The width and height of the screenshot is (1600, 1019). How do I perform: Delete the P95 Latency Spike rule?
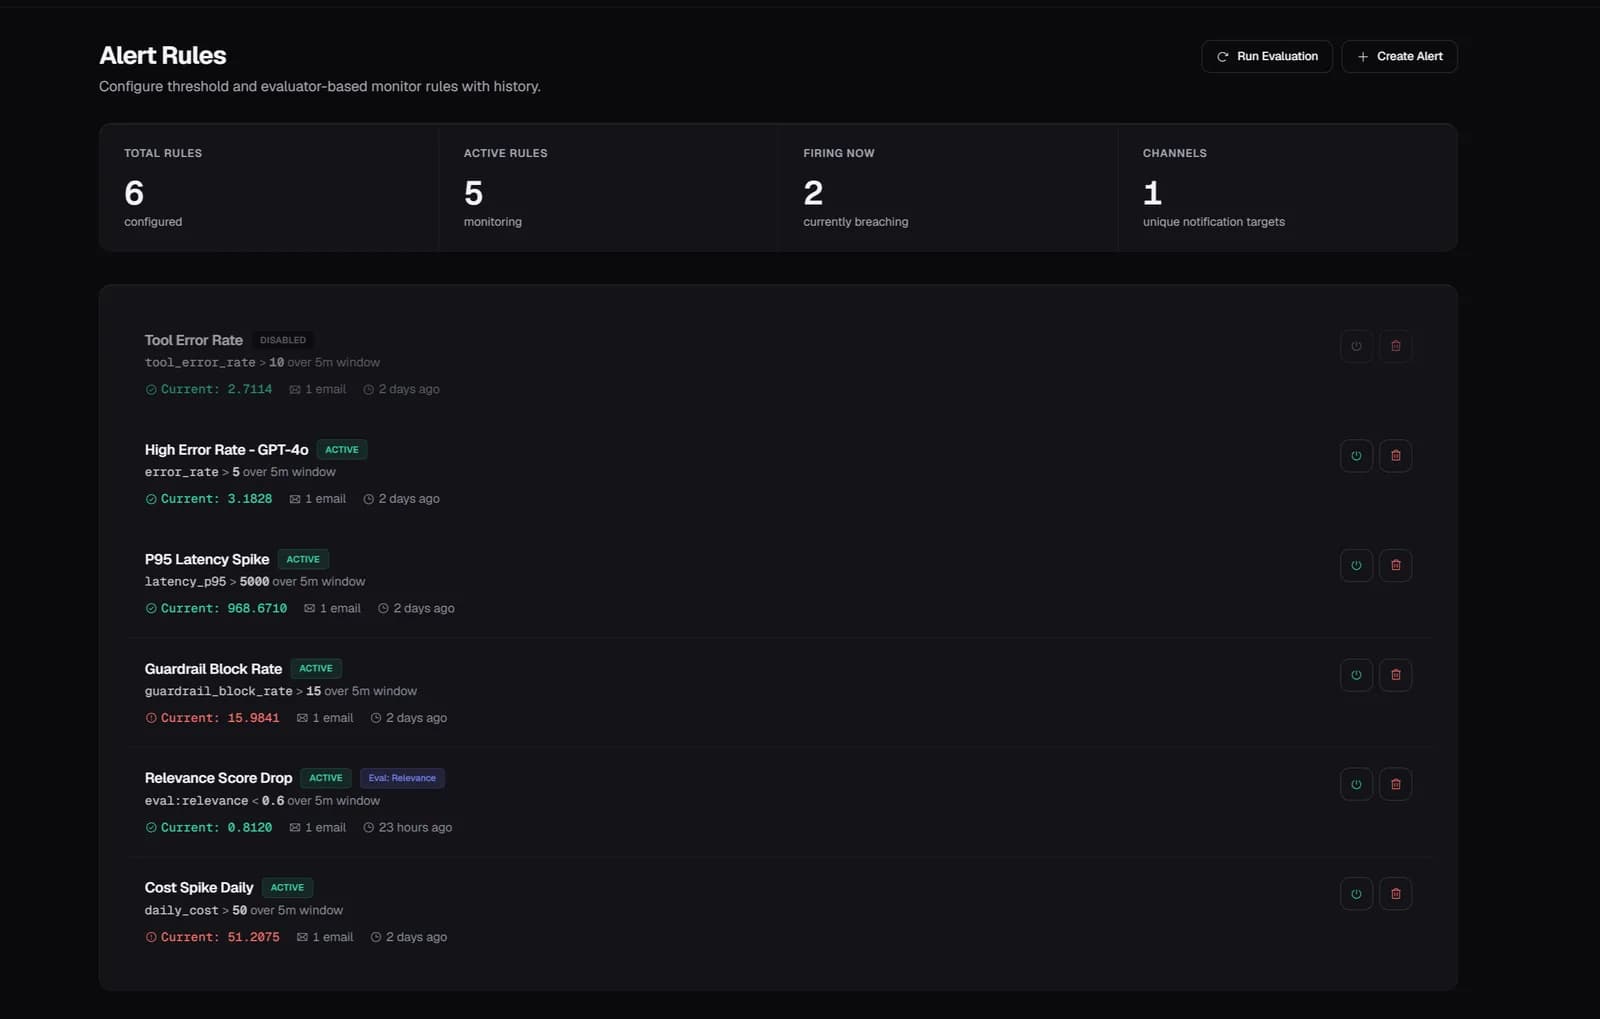[1396, 565]
